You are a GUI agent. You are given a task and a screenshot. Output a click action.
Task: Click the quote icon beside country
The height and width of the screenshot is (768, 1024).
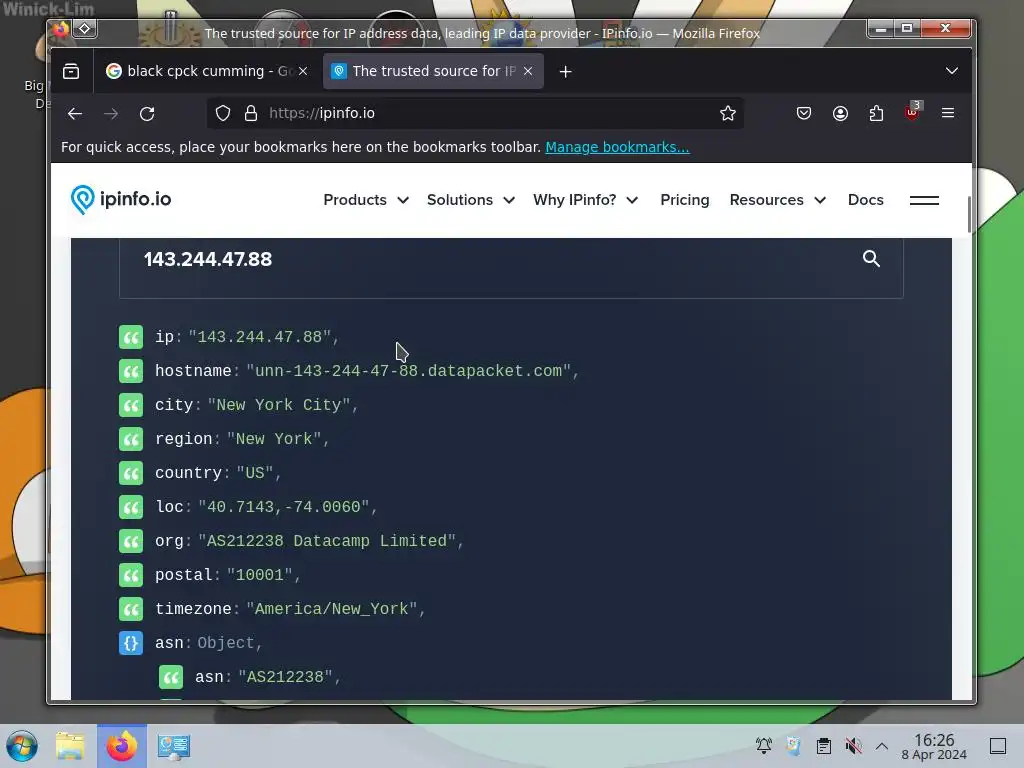(x=131, y=473)
